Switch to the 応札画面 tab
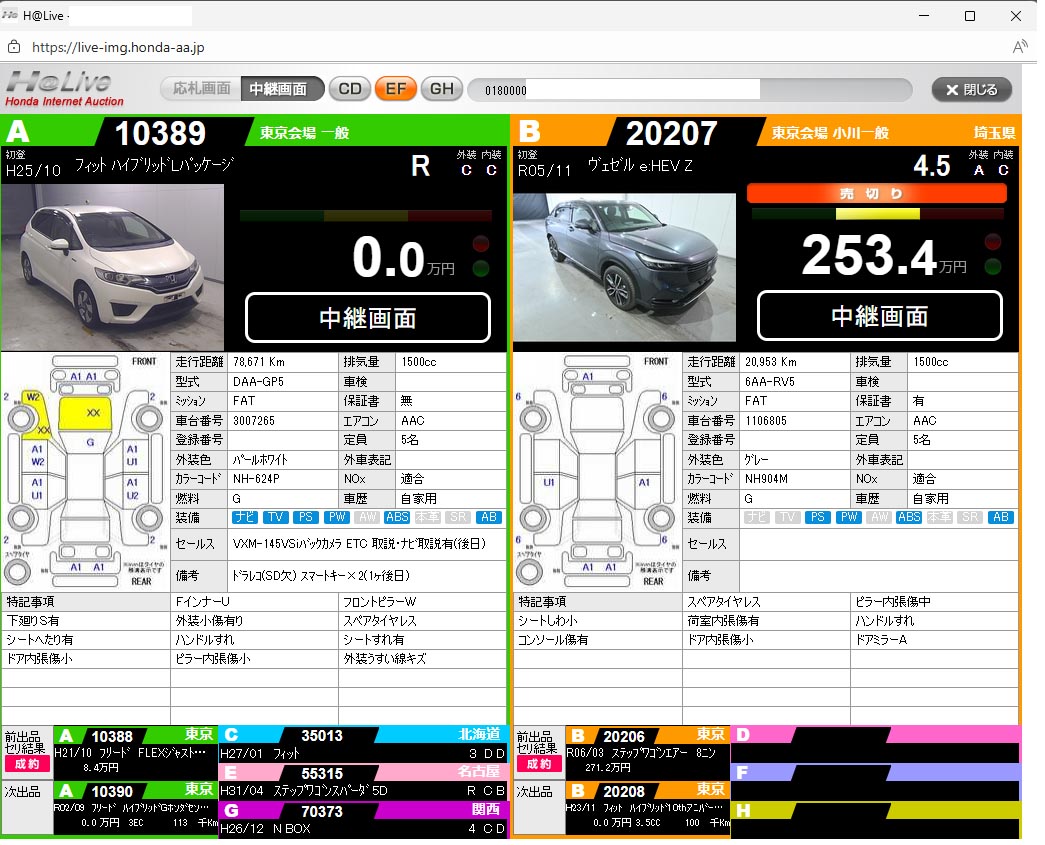 click(x=201, y=89)
